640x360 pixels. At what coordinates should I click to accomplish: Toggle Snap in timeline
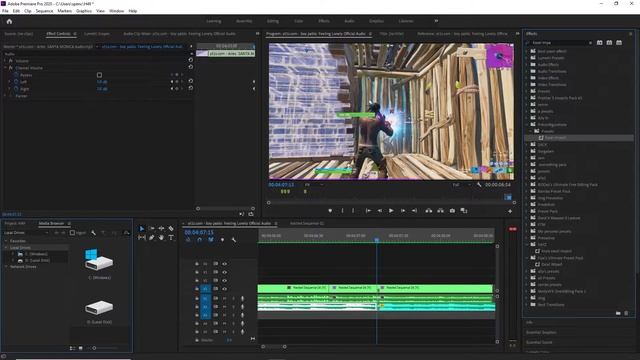199,240
